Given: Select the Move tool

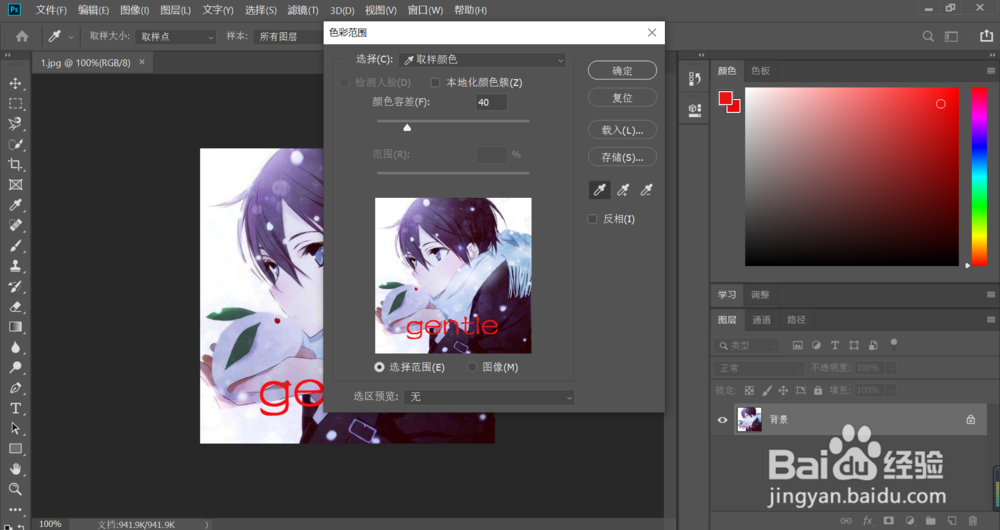Looking at the screenshot, I should 15,84.
